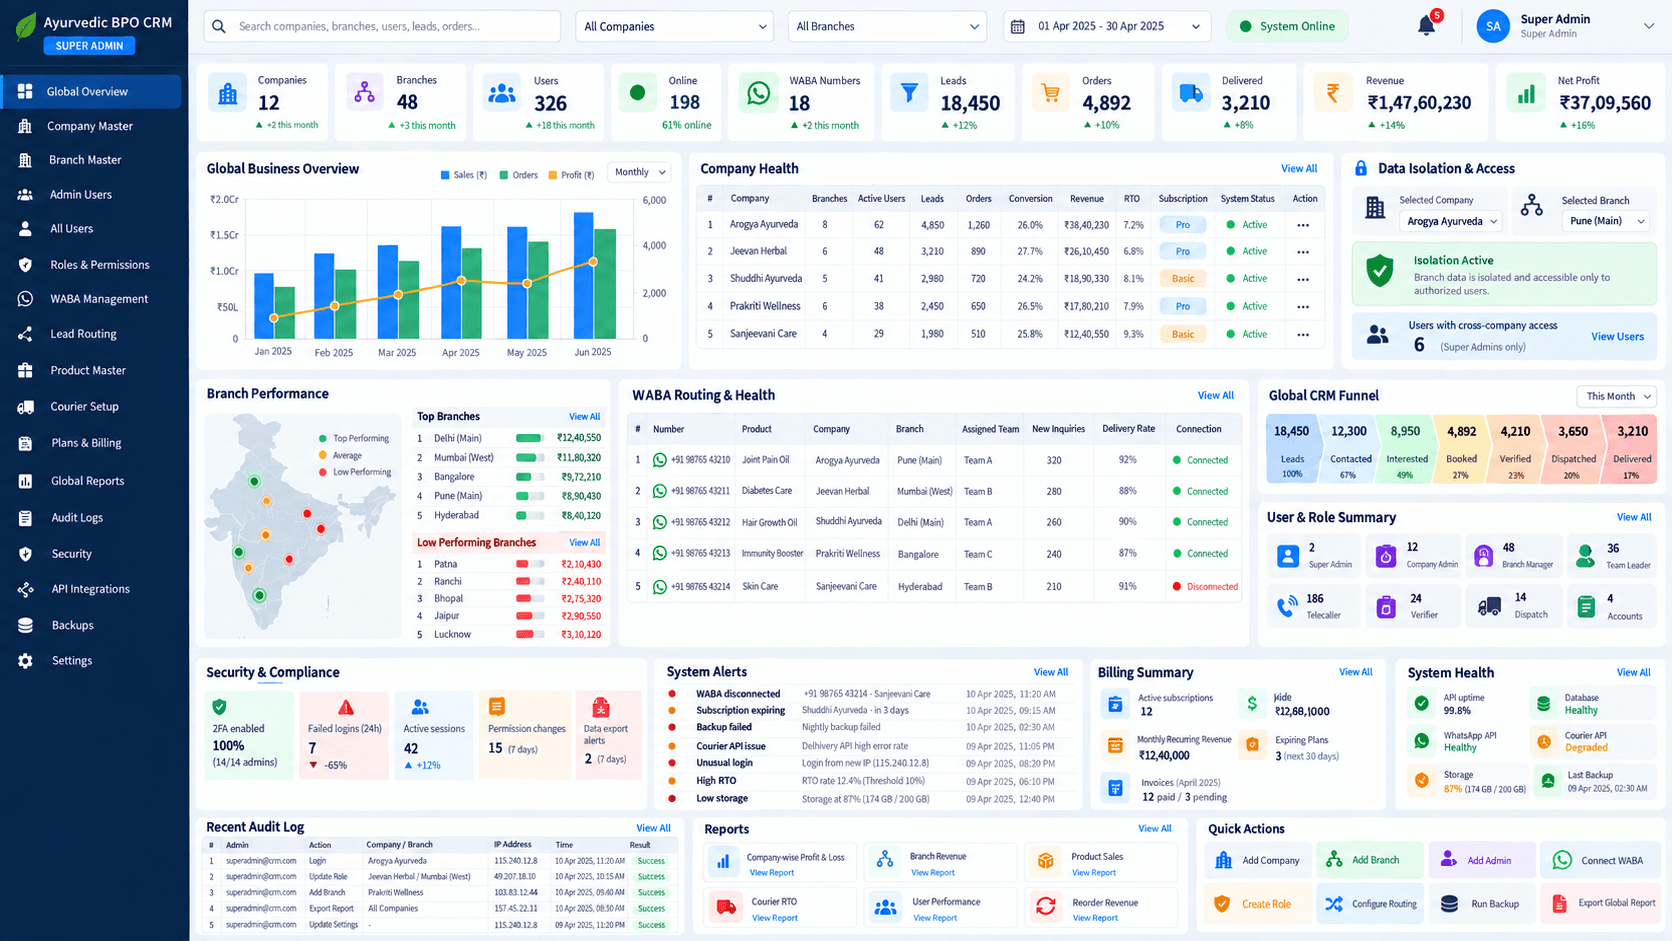1672x941 pixels.
Task: Click the Run Backup database icon
Action: [x=1449, y=904]
